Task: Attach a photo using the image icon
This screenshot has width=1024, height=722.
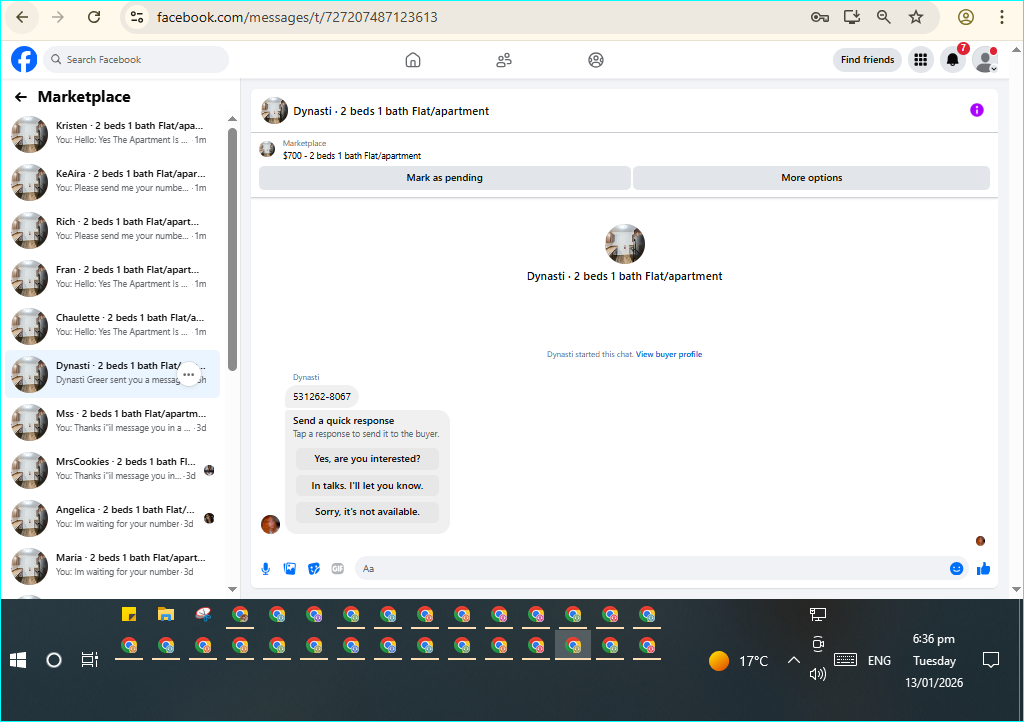Action: (290, 569)
